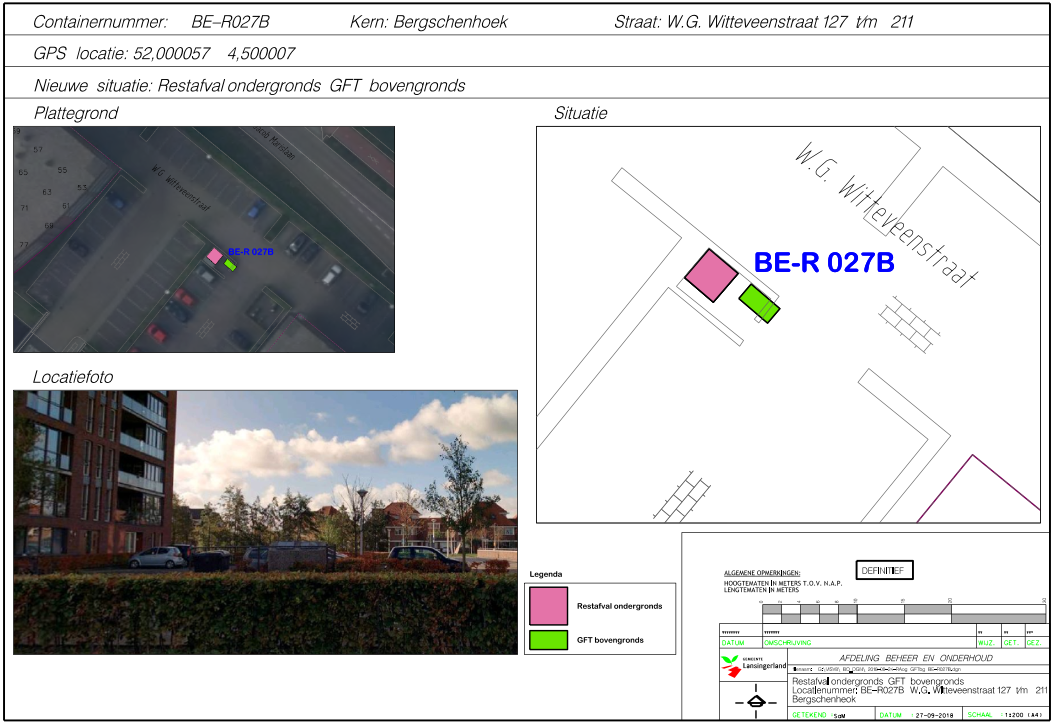Click the aerial Plattegrond image
The image size is (1053, 724).
tap(204, 239)
